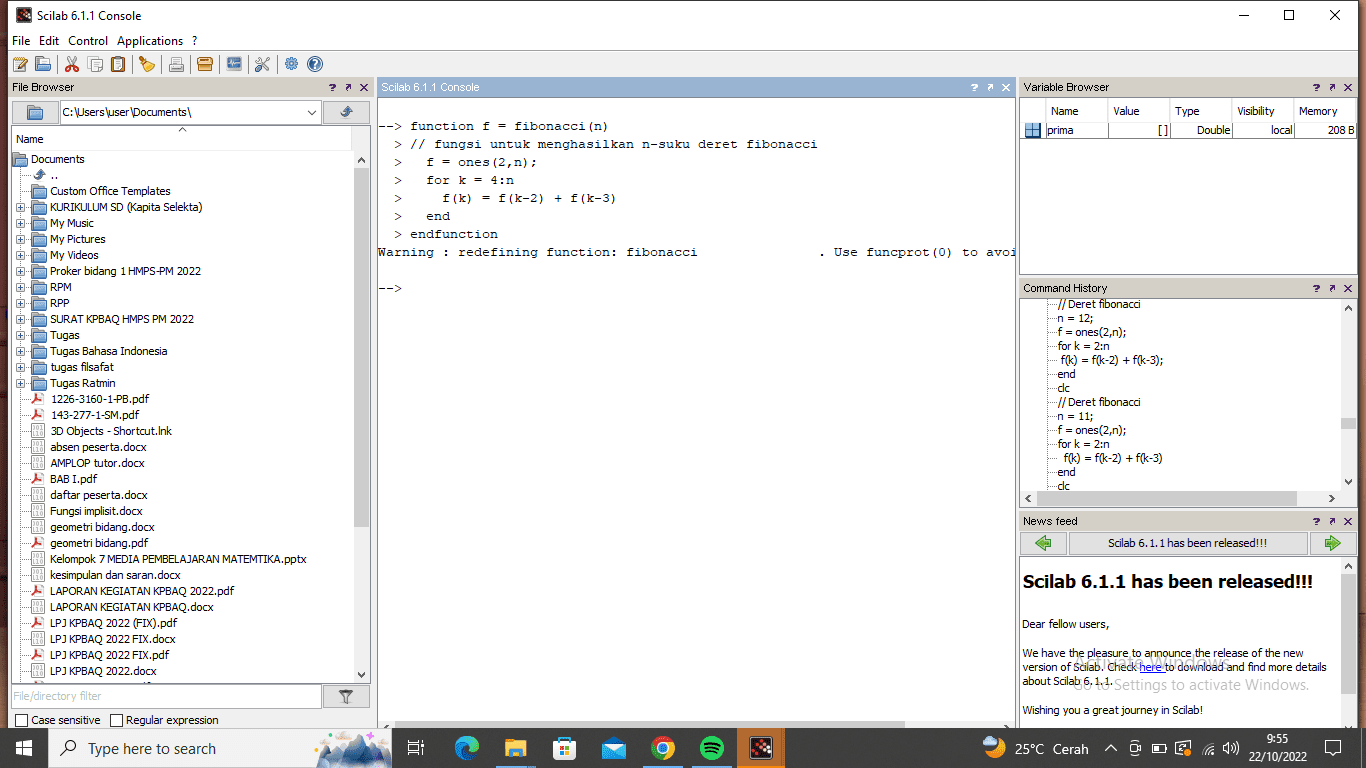Go to the parent directory button

[346, 112]
